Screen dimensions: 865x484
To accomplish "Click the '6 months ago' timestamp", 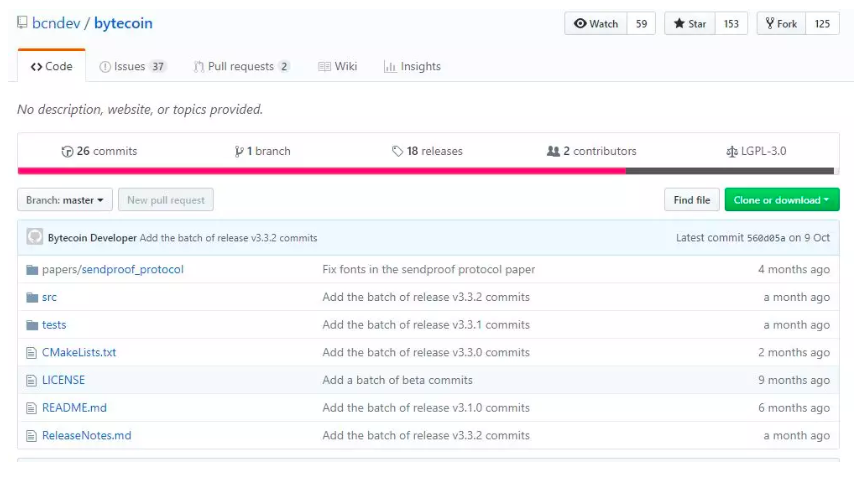I will click(x=794, y=408).
